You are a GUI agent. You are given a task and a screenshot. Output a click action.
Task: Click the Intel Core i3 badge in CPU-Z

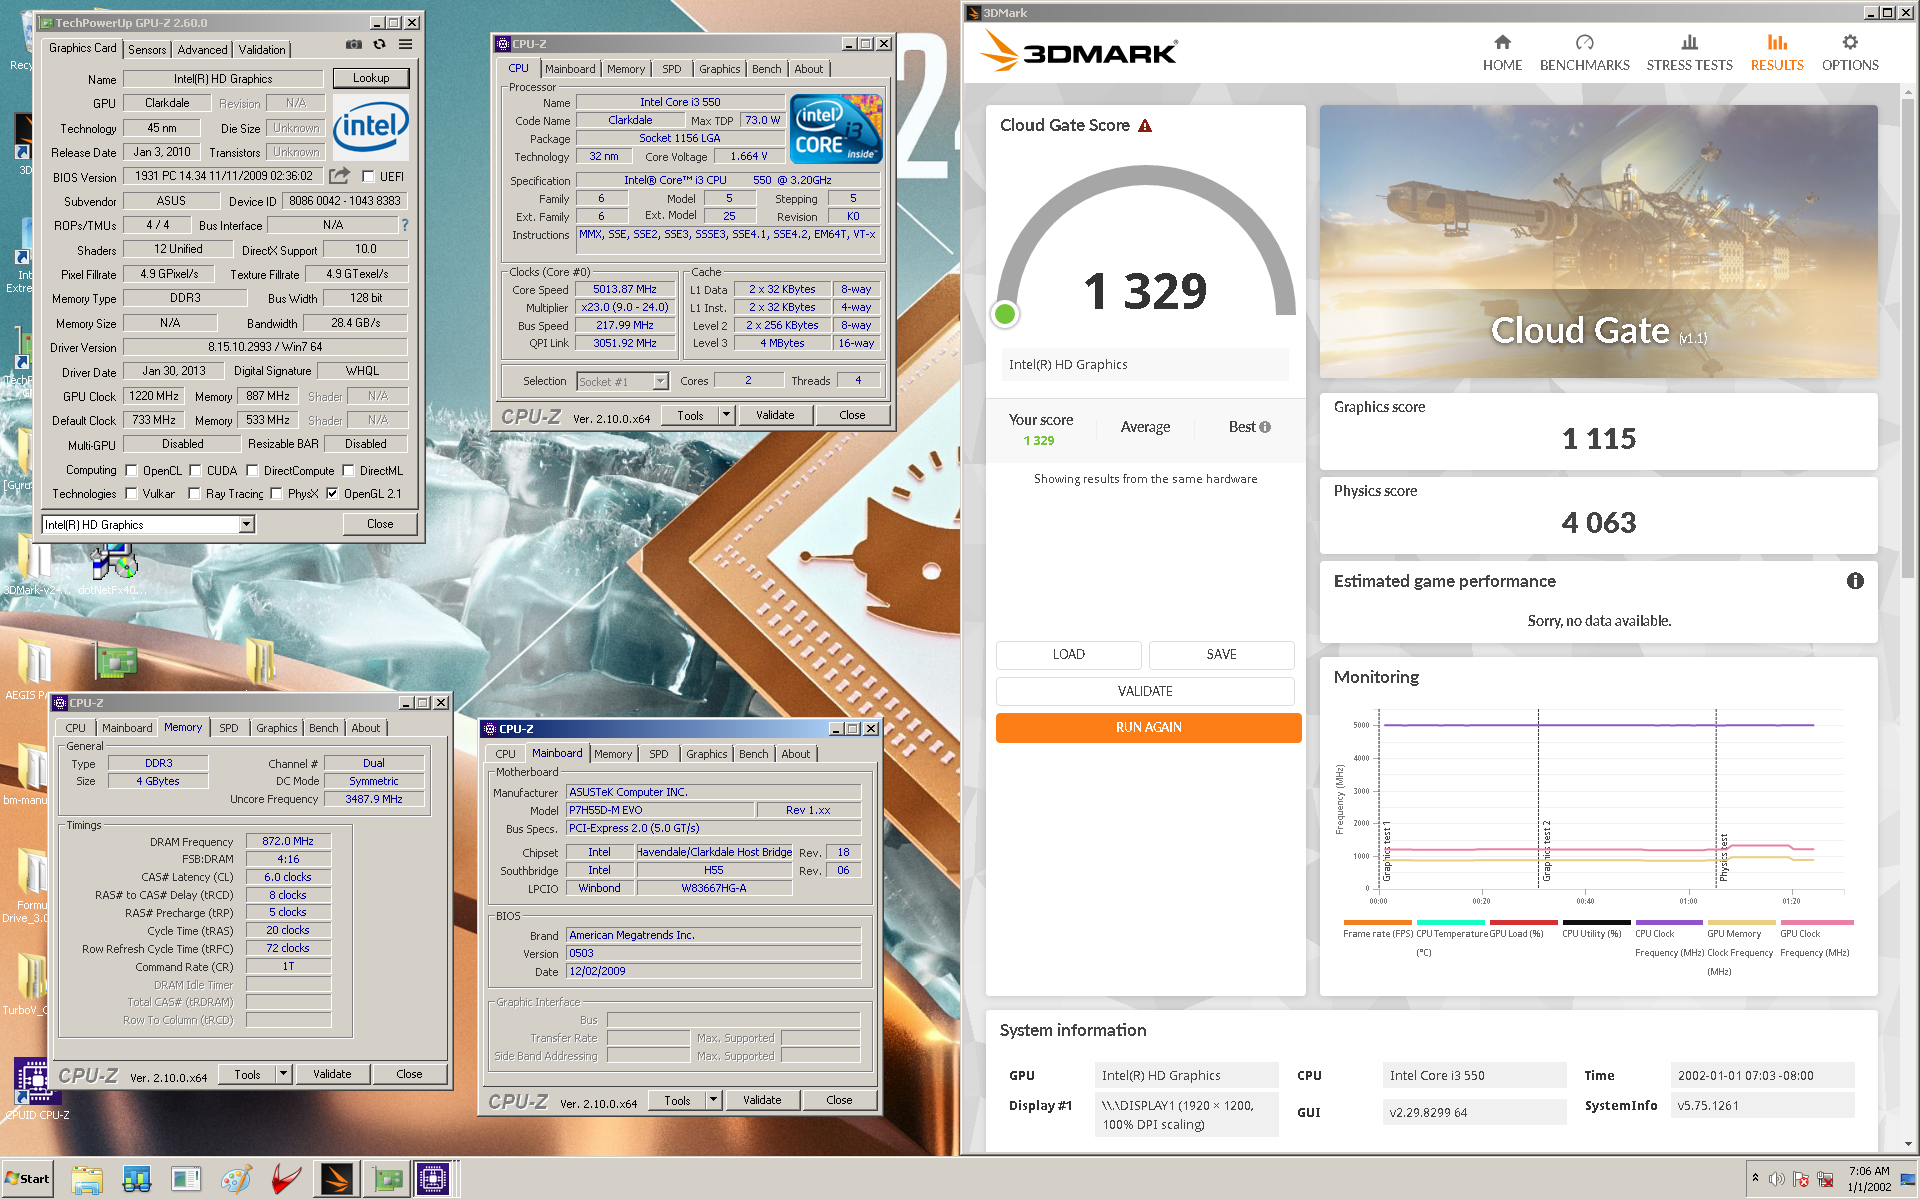[836, 129]
